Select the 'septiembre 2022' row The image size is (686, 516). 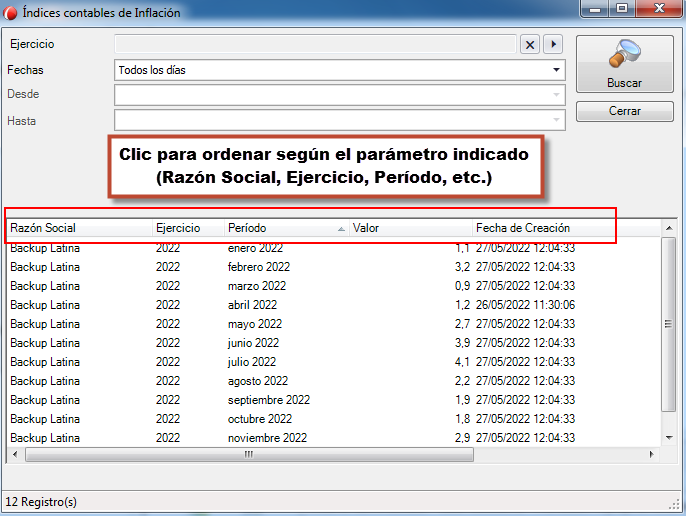click(332, 400)
